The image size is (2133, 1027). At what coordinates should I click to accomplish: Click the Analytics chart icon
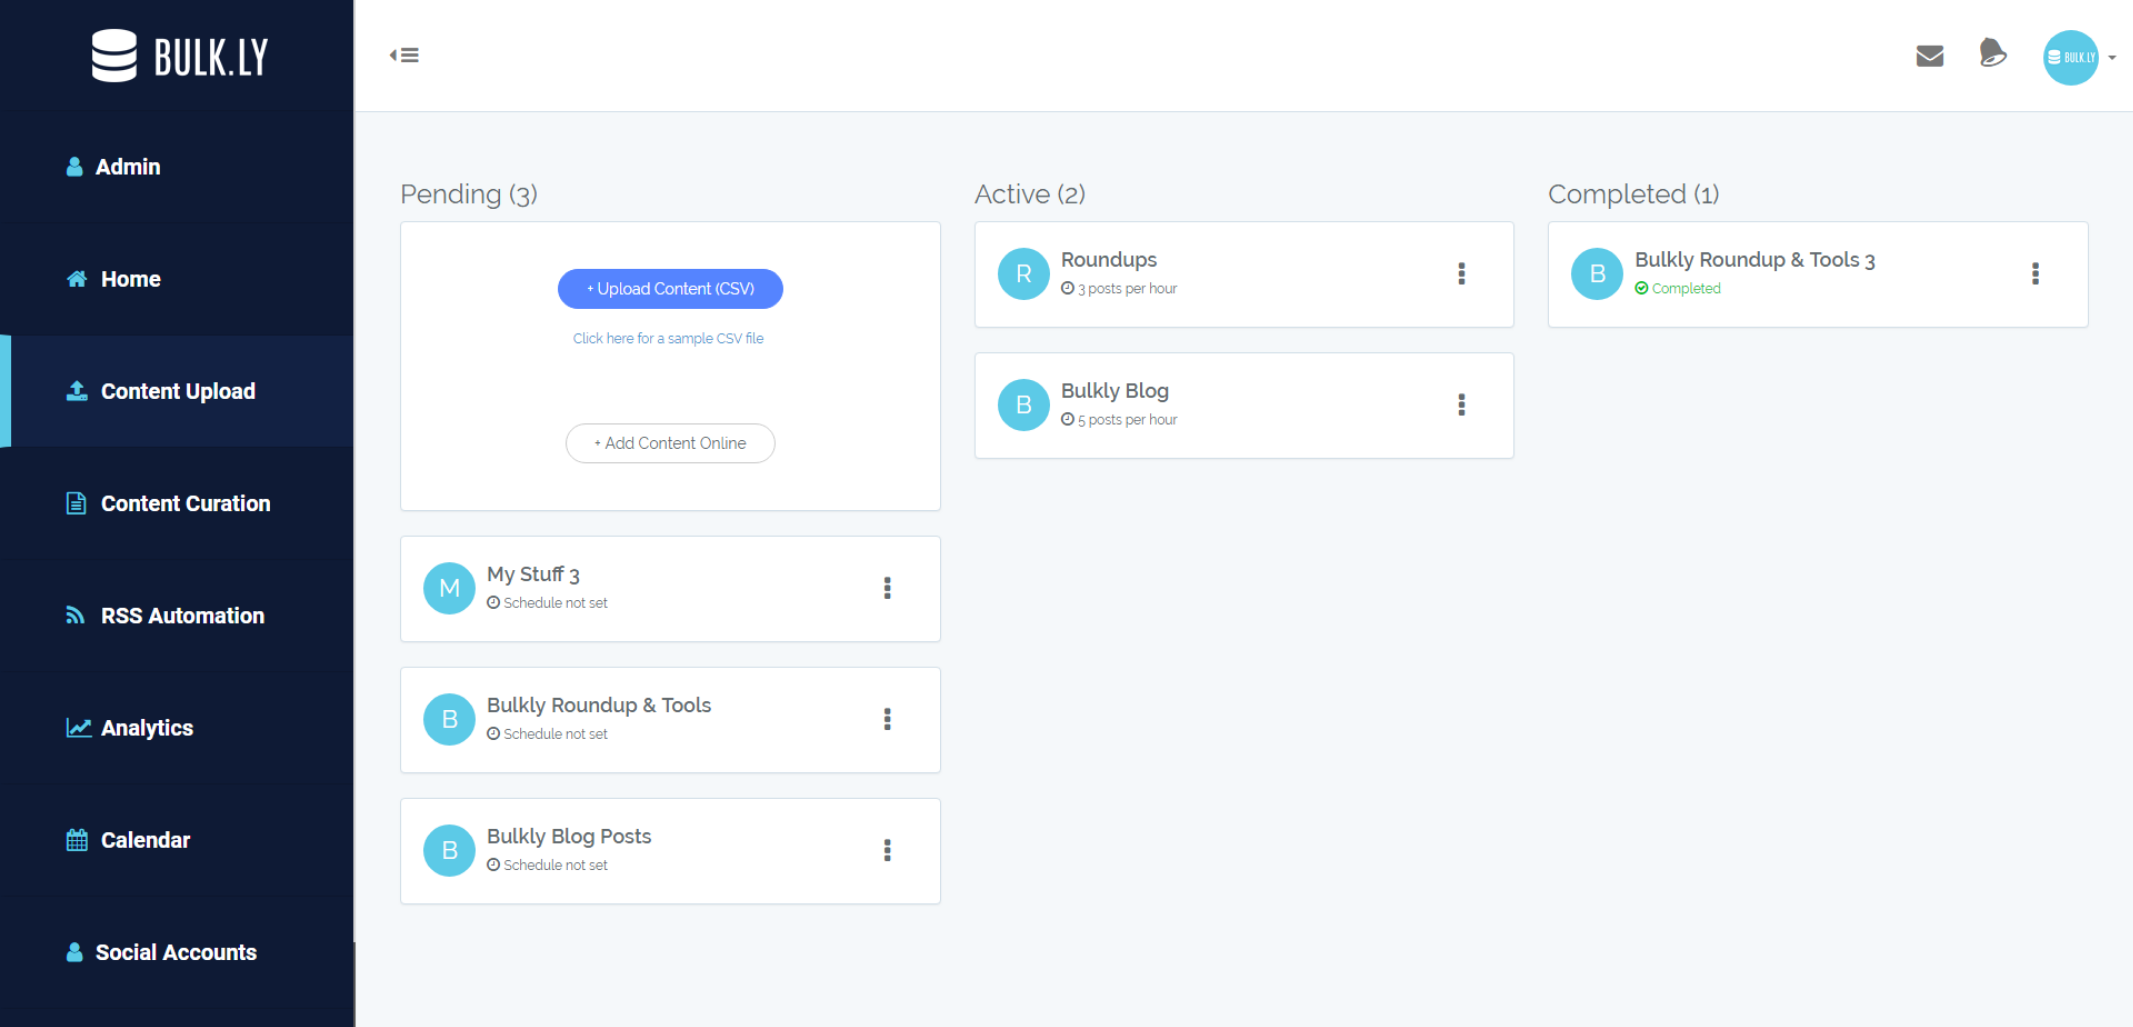79,727
